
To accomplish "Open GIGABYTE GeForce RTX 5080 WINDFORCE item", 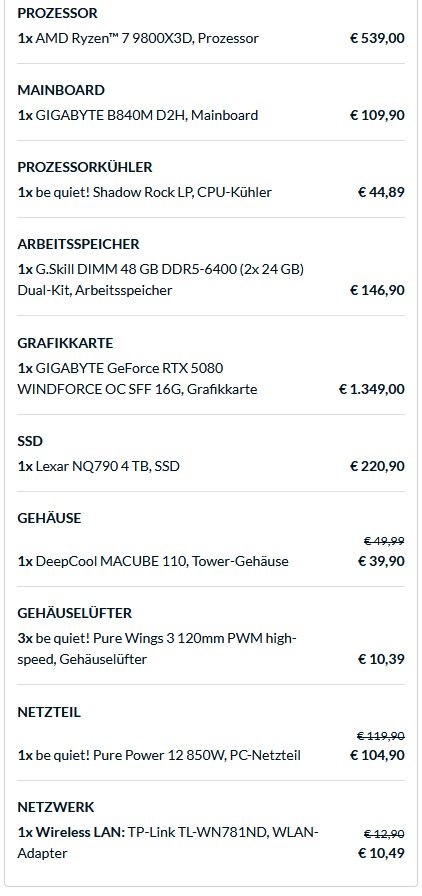I will click(137, 378).
